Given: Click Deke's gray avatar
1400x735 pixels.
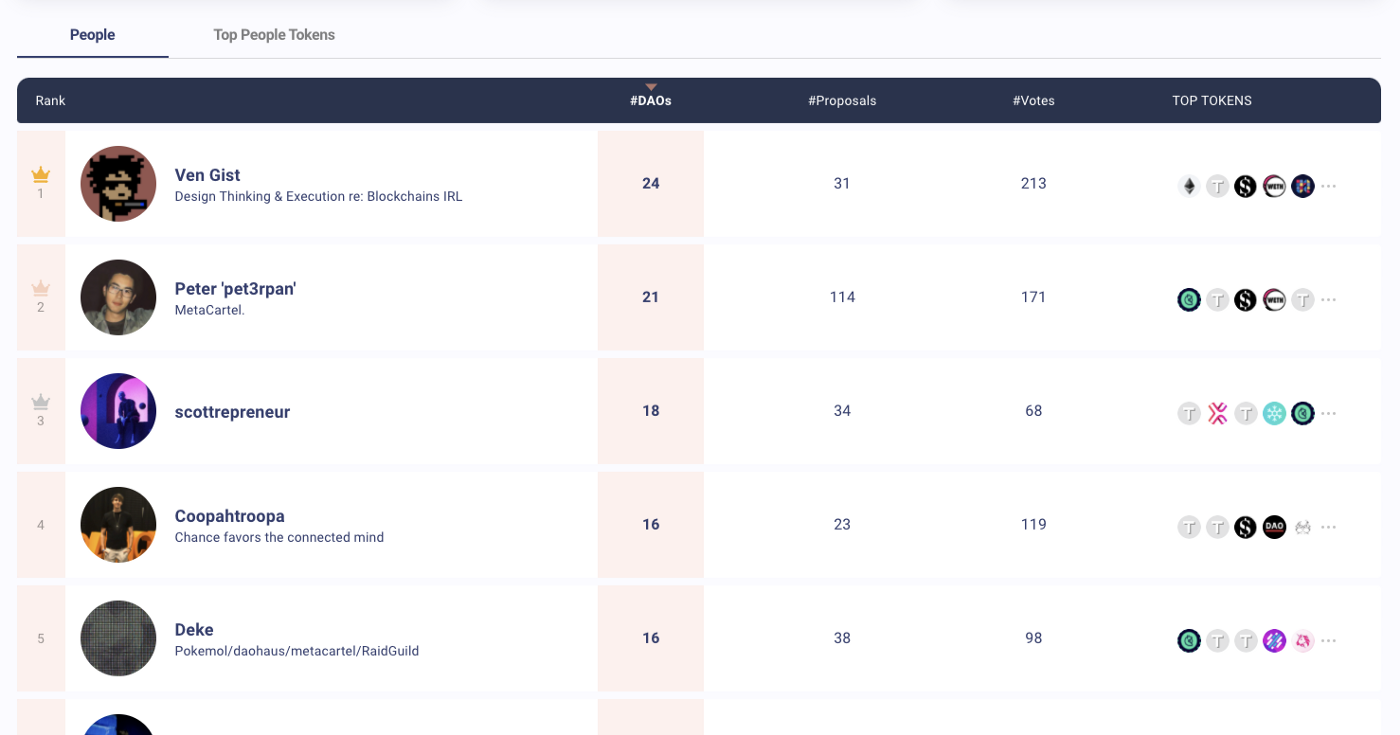Looking at the screenshot, I should click(x=118, y=638).
